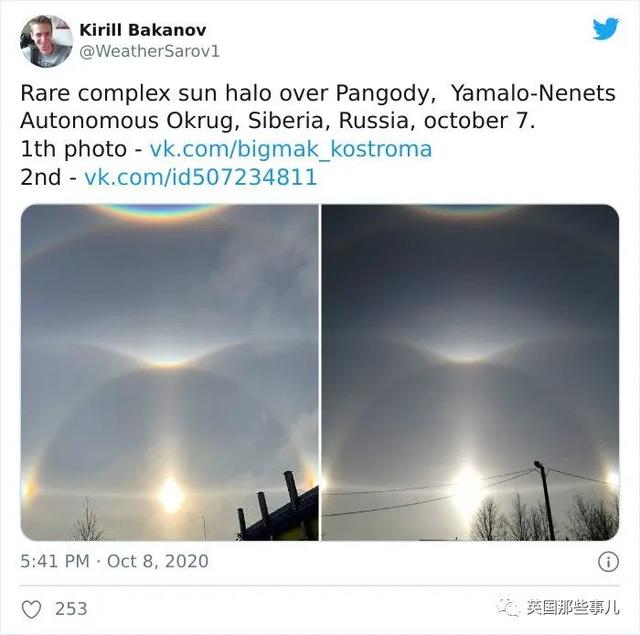Screen dimensions: 640x635
Task: Click the bright sun in left photo
Action: coord(171,495)
